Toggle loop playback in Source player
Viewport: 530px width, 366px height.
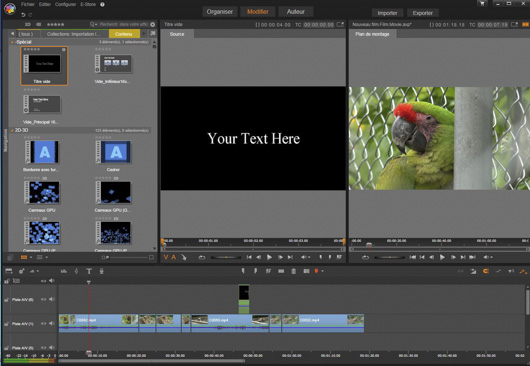(x=202, y=257)
